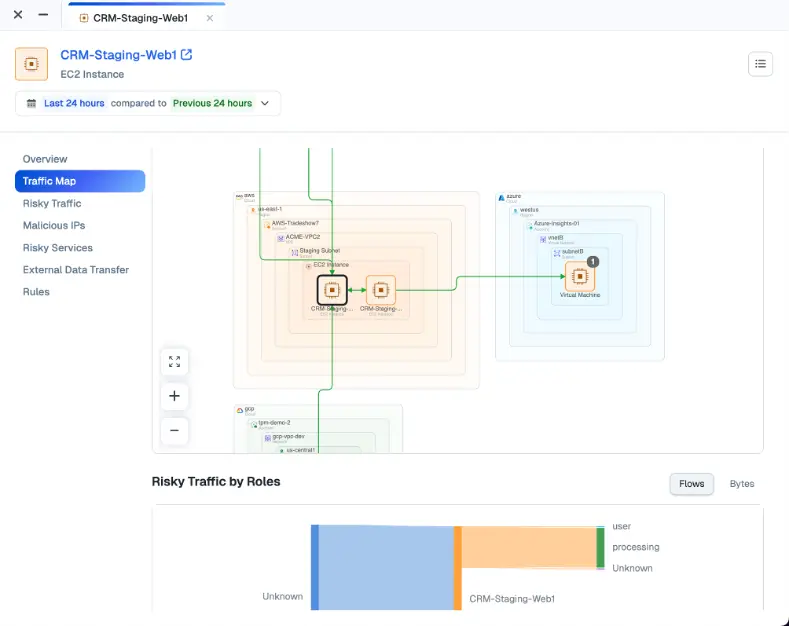Open Malicious IPs section

tap(54, 225)
